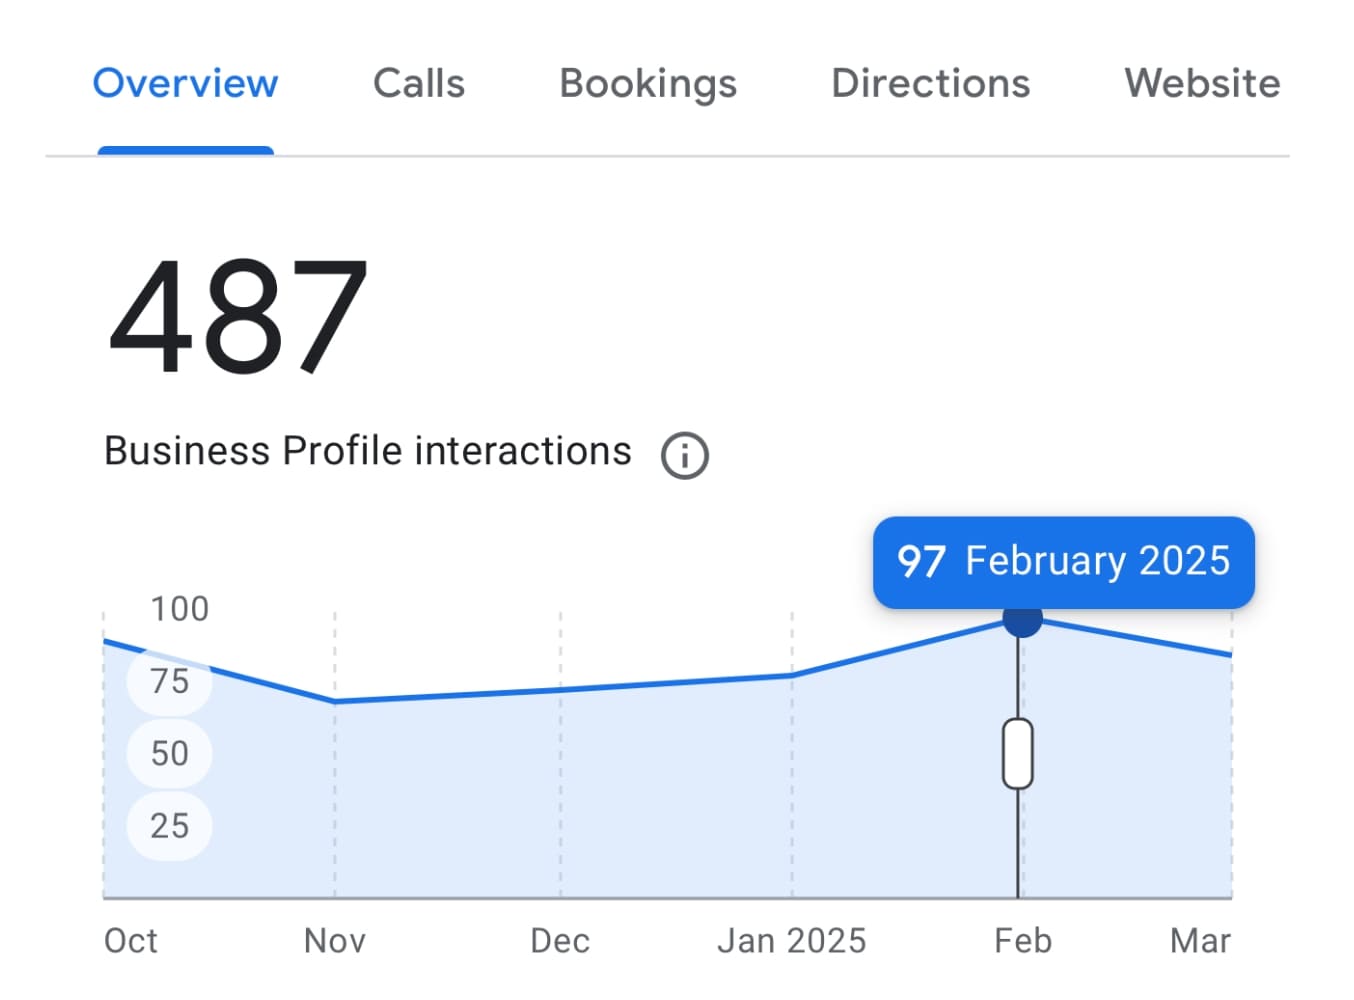
Task: Click the info icon next to Business Profile interactions
Action: tap(684, 455)
